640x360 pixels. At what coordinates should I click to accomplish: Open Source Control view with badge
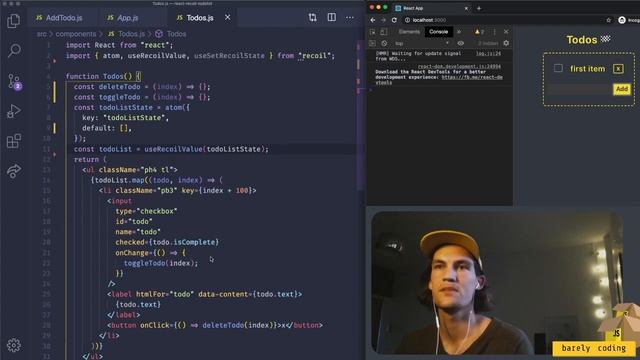click(14, 82)
